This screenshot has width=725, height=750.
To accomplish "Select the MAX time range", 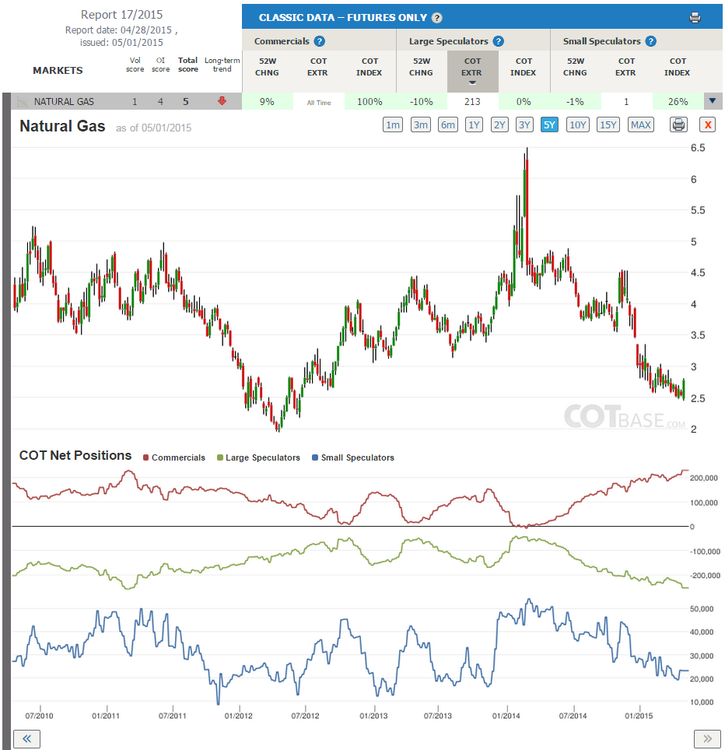I will (641, 125).
